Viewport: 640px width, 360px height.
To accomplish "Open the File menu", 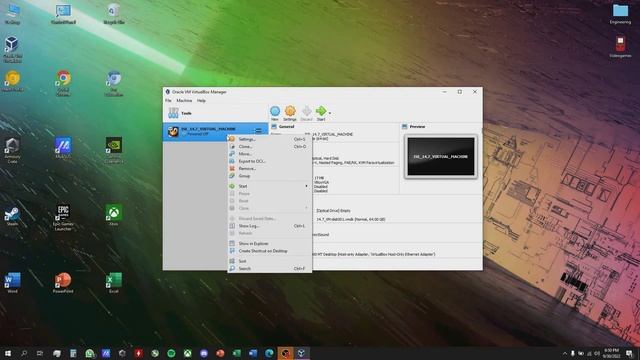I will (x=168, y=100).
